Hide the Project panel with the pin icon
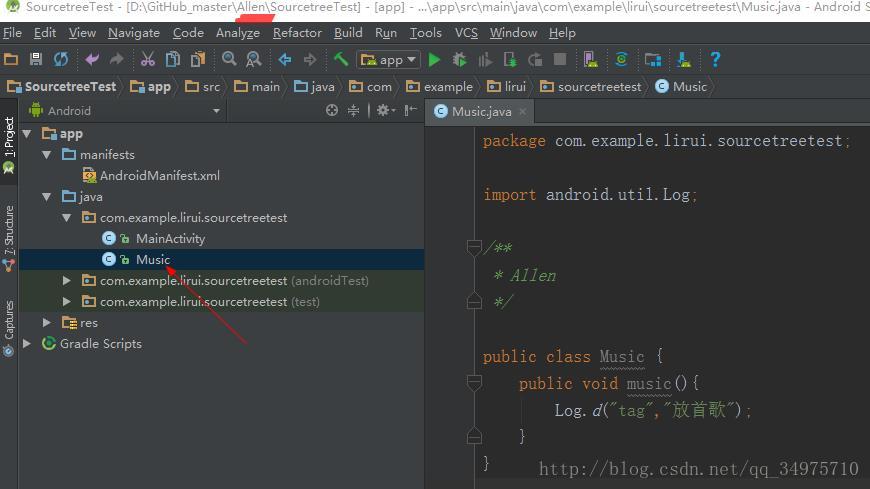Screen dimensions: 870x489 [411, 110]
